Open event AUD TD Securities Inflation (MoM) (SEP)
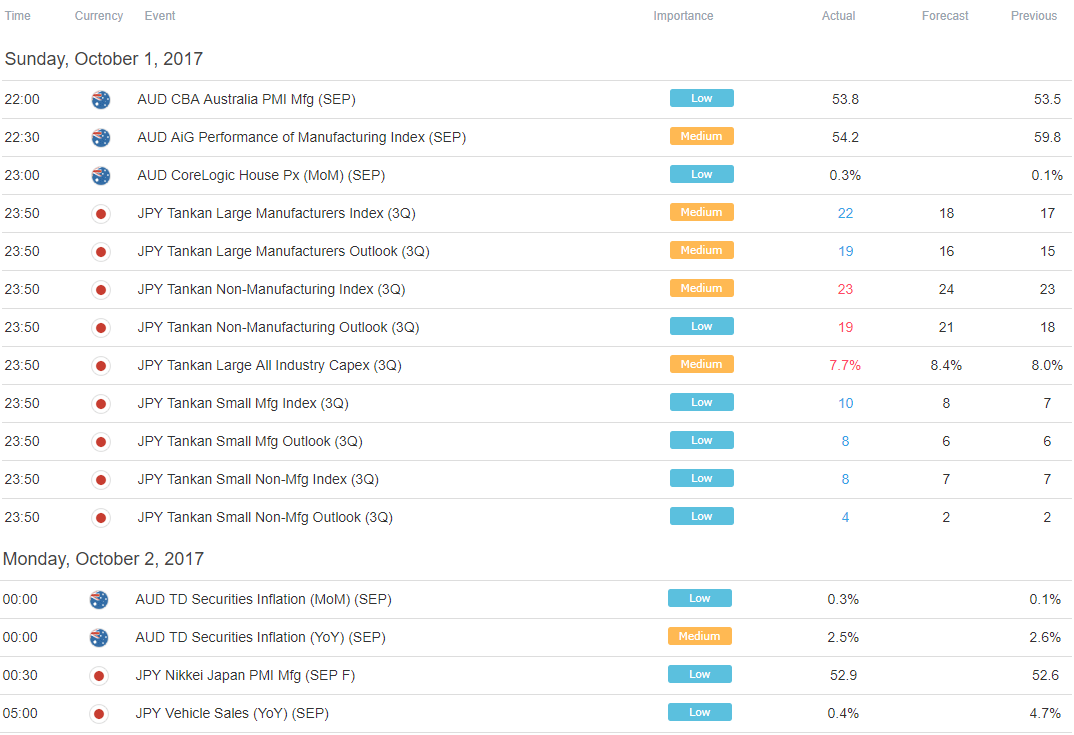 click(264, 599)
